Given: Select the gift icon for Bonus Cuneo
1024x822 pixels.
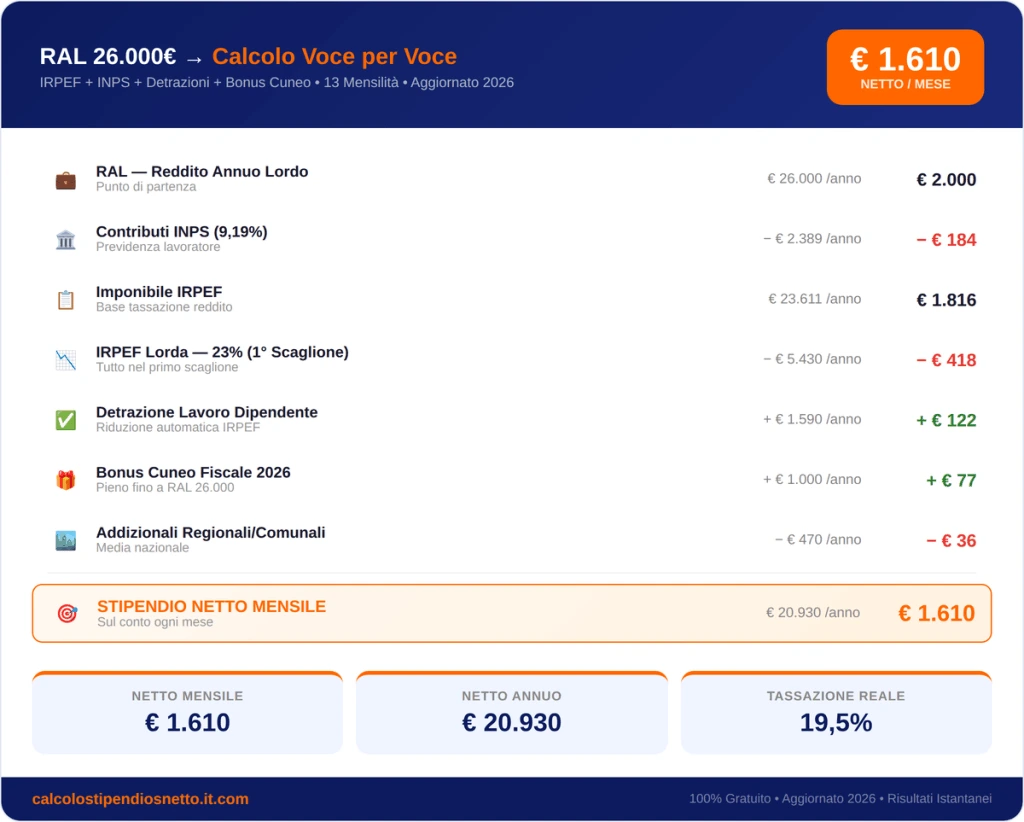Looking at the screenshot, I should pyautogui.click(x=65, y=480).
